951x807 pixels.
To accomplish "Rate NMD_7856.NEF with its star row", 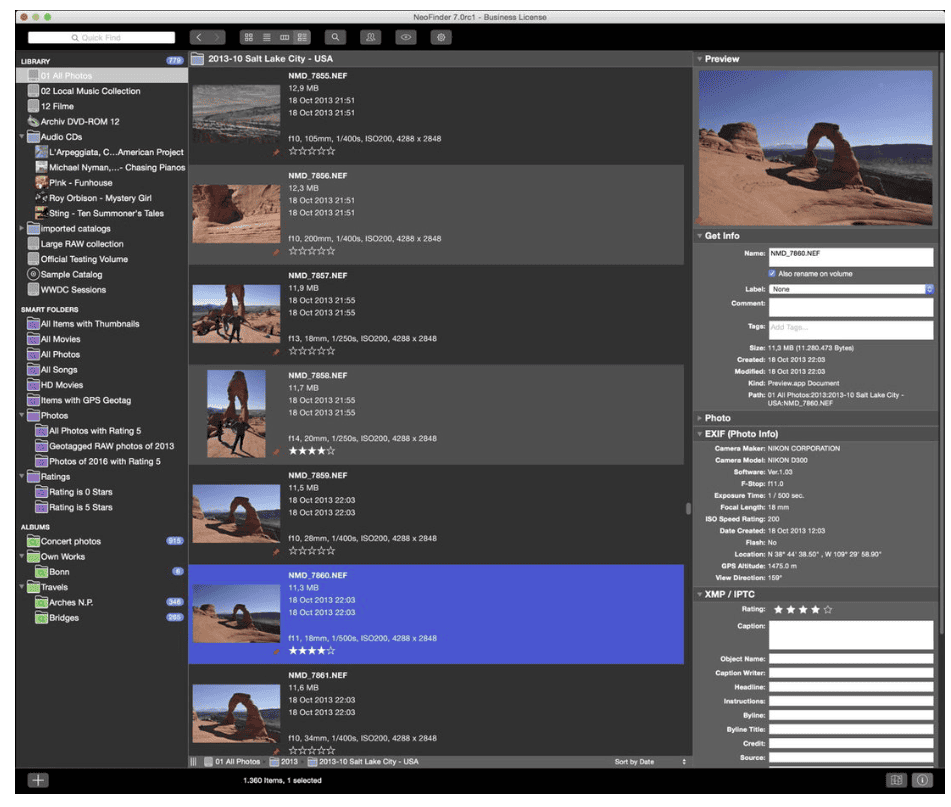I will (312, 251).
